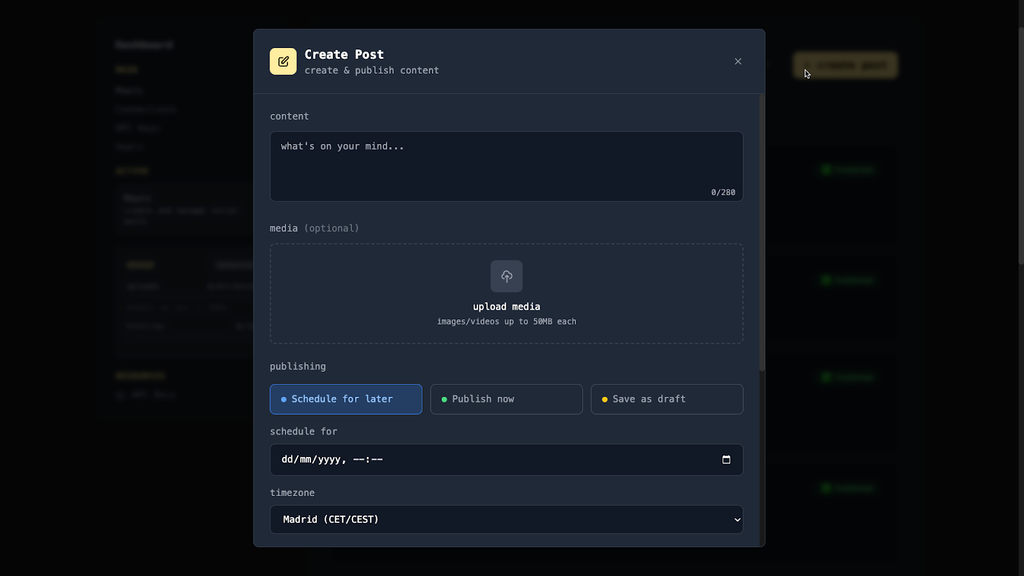The height and width of the screenshot is (576, 1024).
Task: Click the pencil icon in the Create Post header
Action: (283, 61)
